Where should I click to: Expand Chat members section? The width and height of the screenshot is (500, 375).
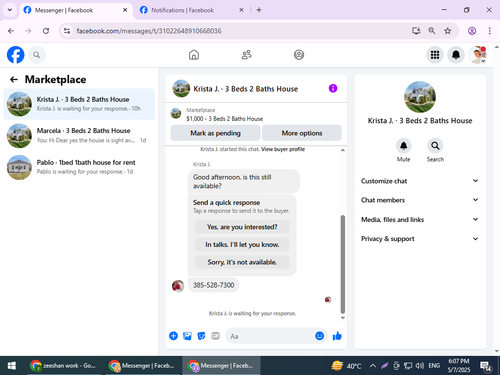click(420, 200)
